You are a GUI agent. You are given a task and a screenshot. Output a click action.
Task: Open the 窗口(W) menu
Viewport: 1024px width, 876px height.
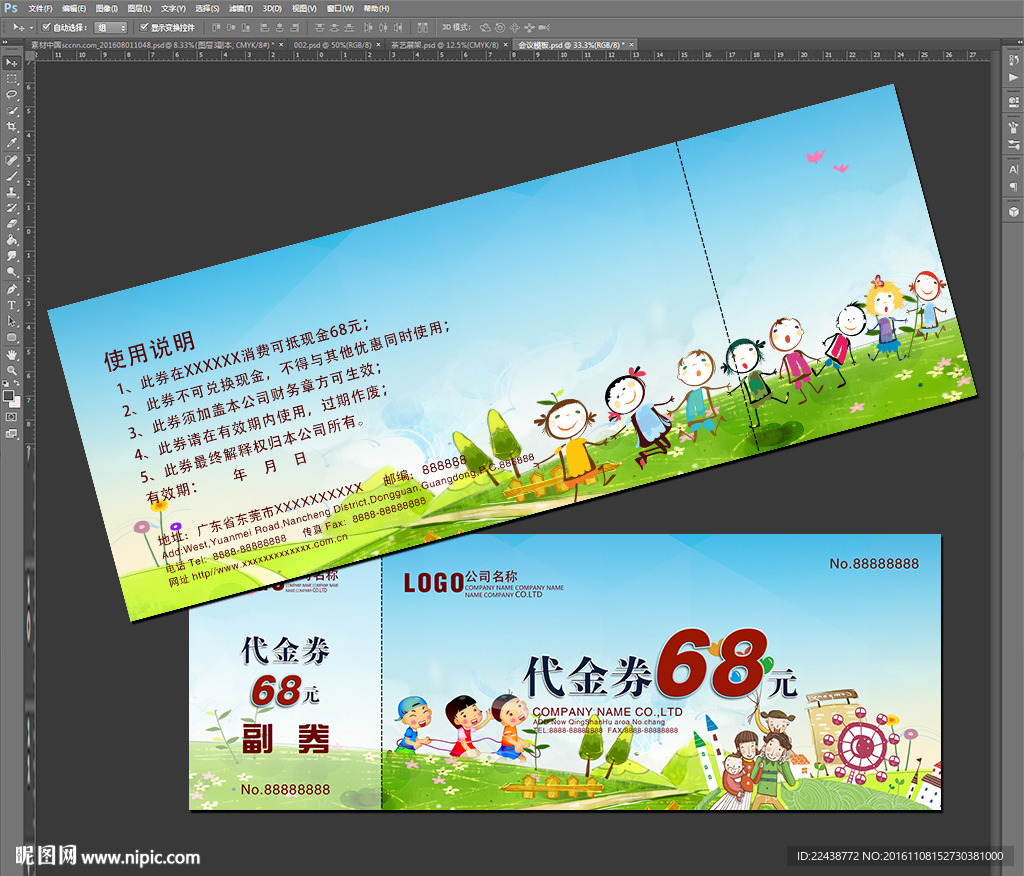point(340,8)
